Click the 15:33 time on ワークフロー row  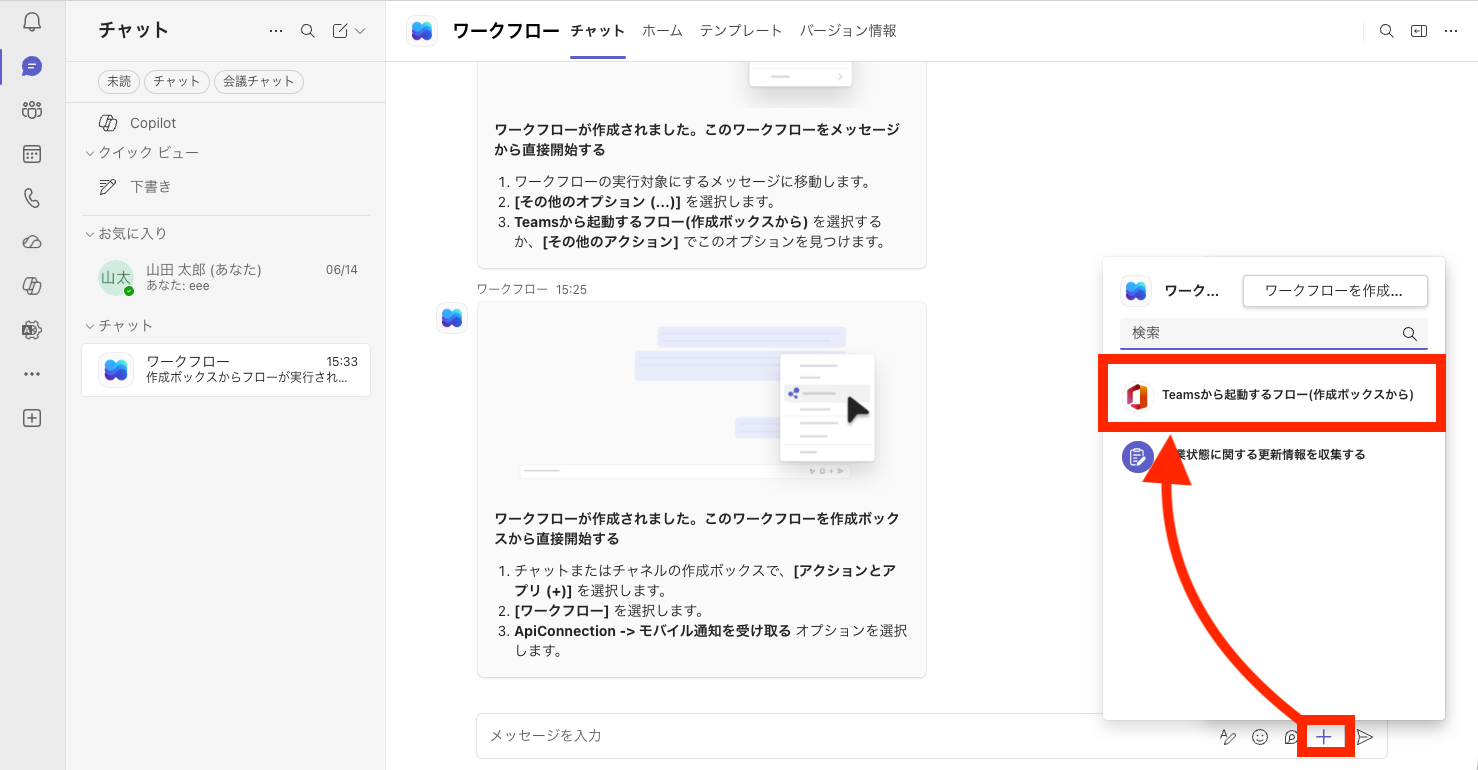342,361
